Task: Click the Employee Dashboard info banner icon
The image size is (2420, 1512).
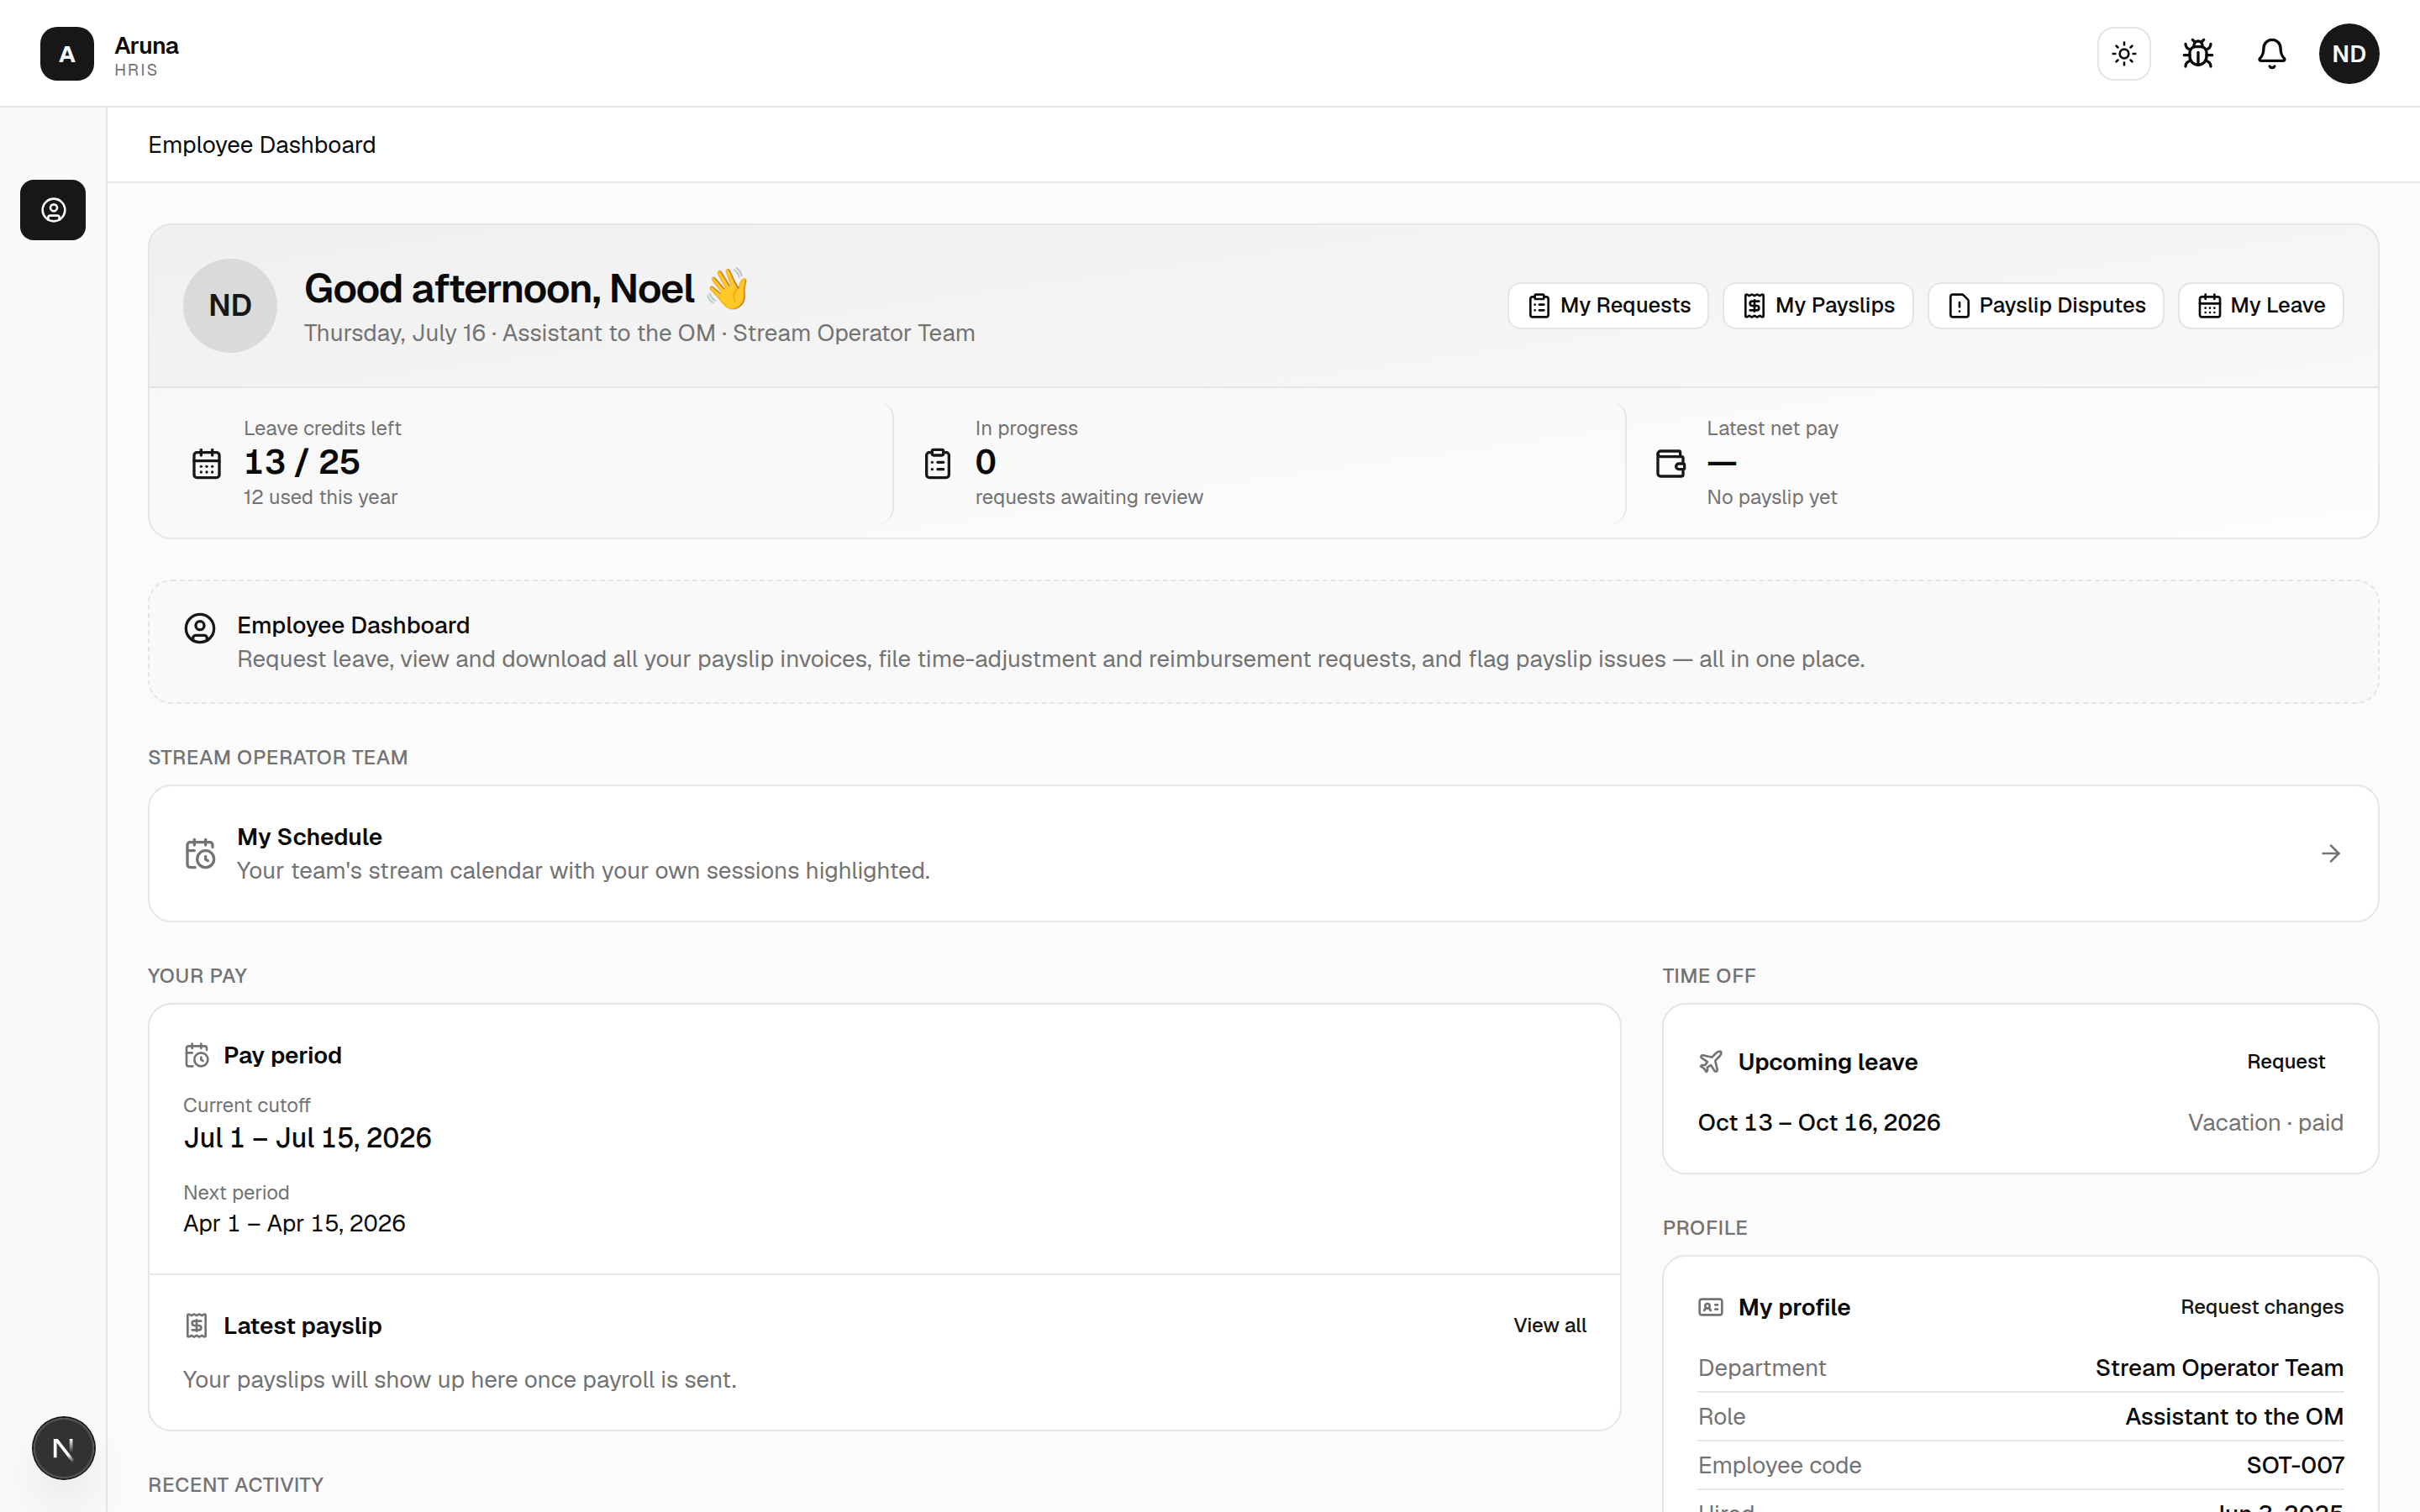Action: click(200, 628)
